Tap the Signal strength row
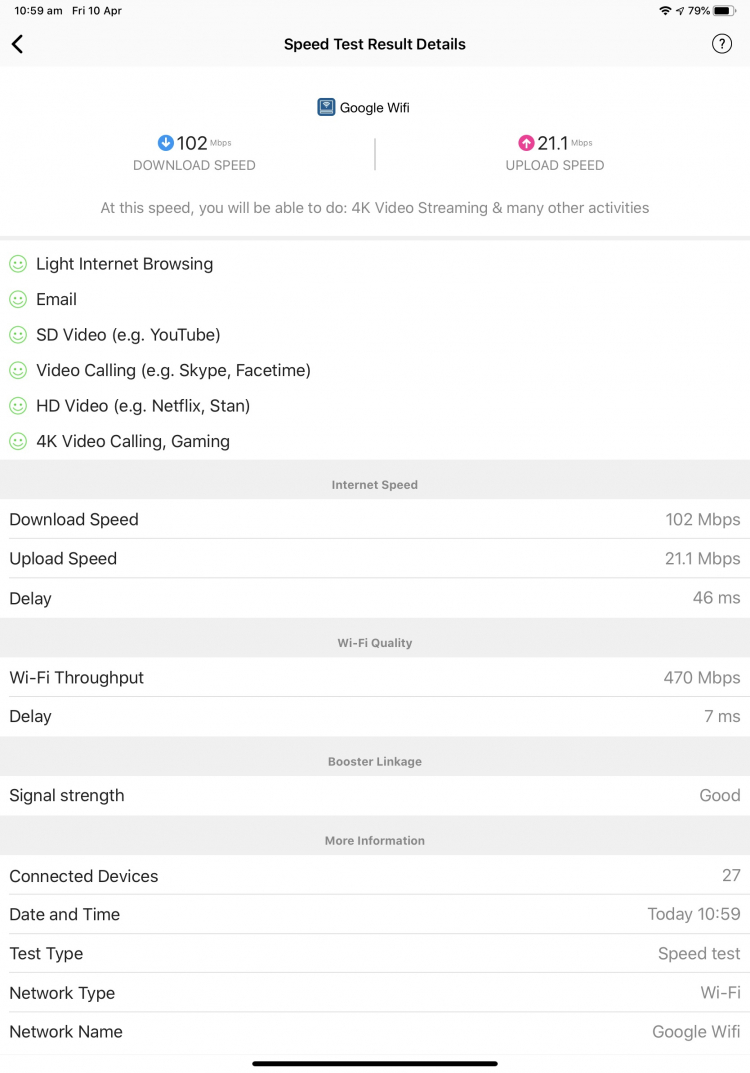The width and height of the screenshot is (750, 1073). [375, 795]
